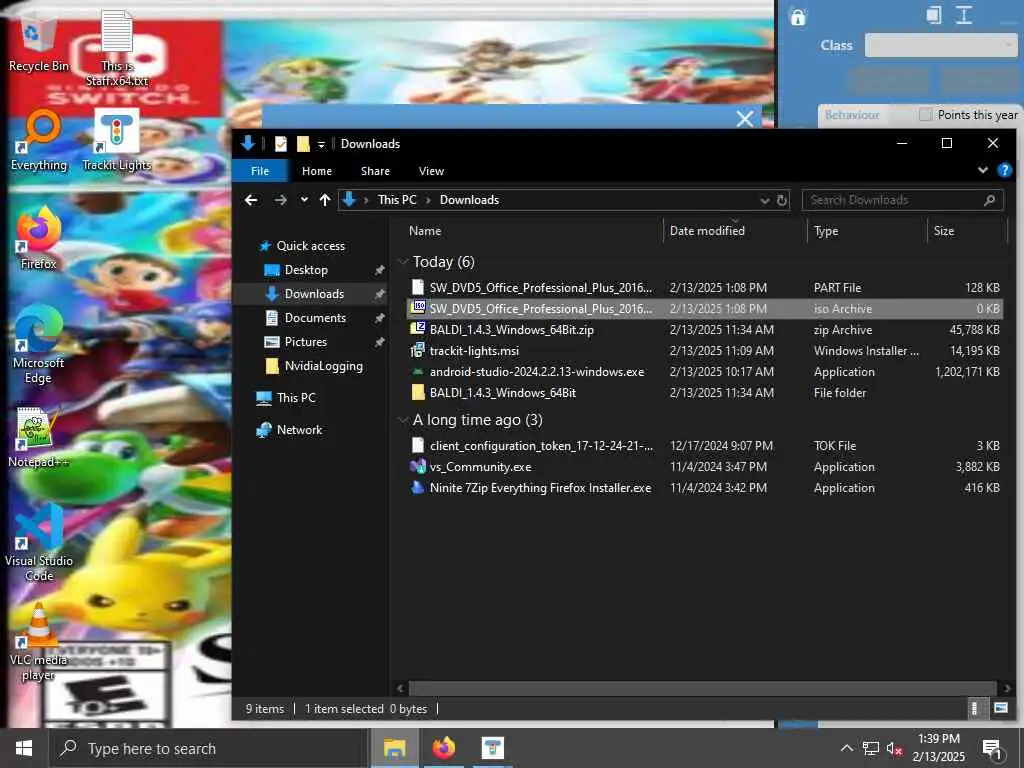Open the notification center icon

(x=993, y=750)
